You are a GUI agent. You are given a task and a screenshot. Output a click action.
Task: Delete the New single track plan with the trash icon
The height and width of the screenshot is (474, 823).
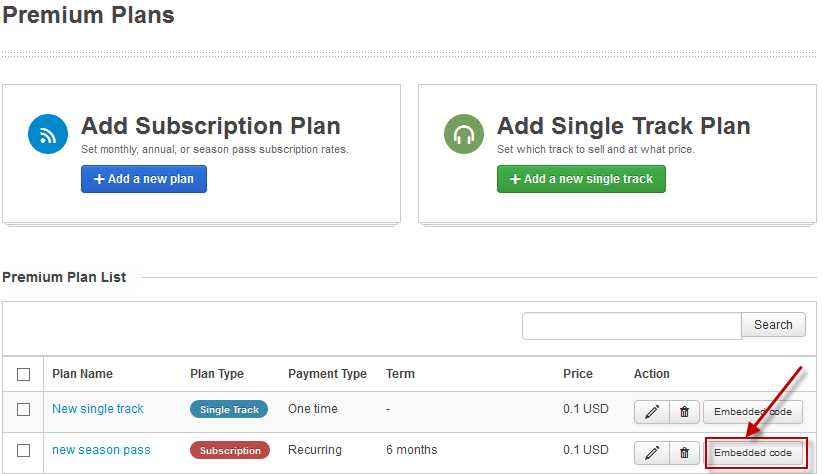pos(684,412)
